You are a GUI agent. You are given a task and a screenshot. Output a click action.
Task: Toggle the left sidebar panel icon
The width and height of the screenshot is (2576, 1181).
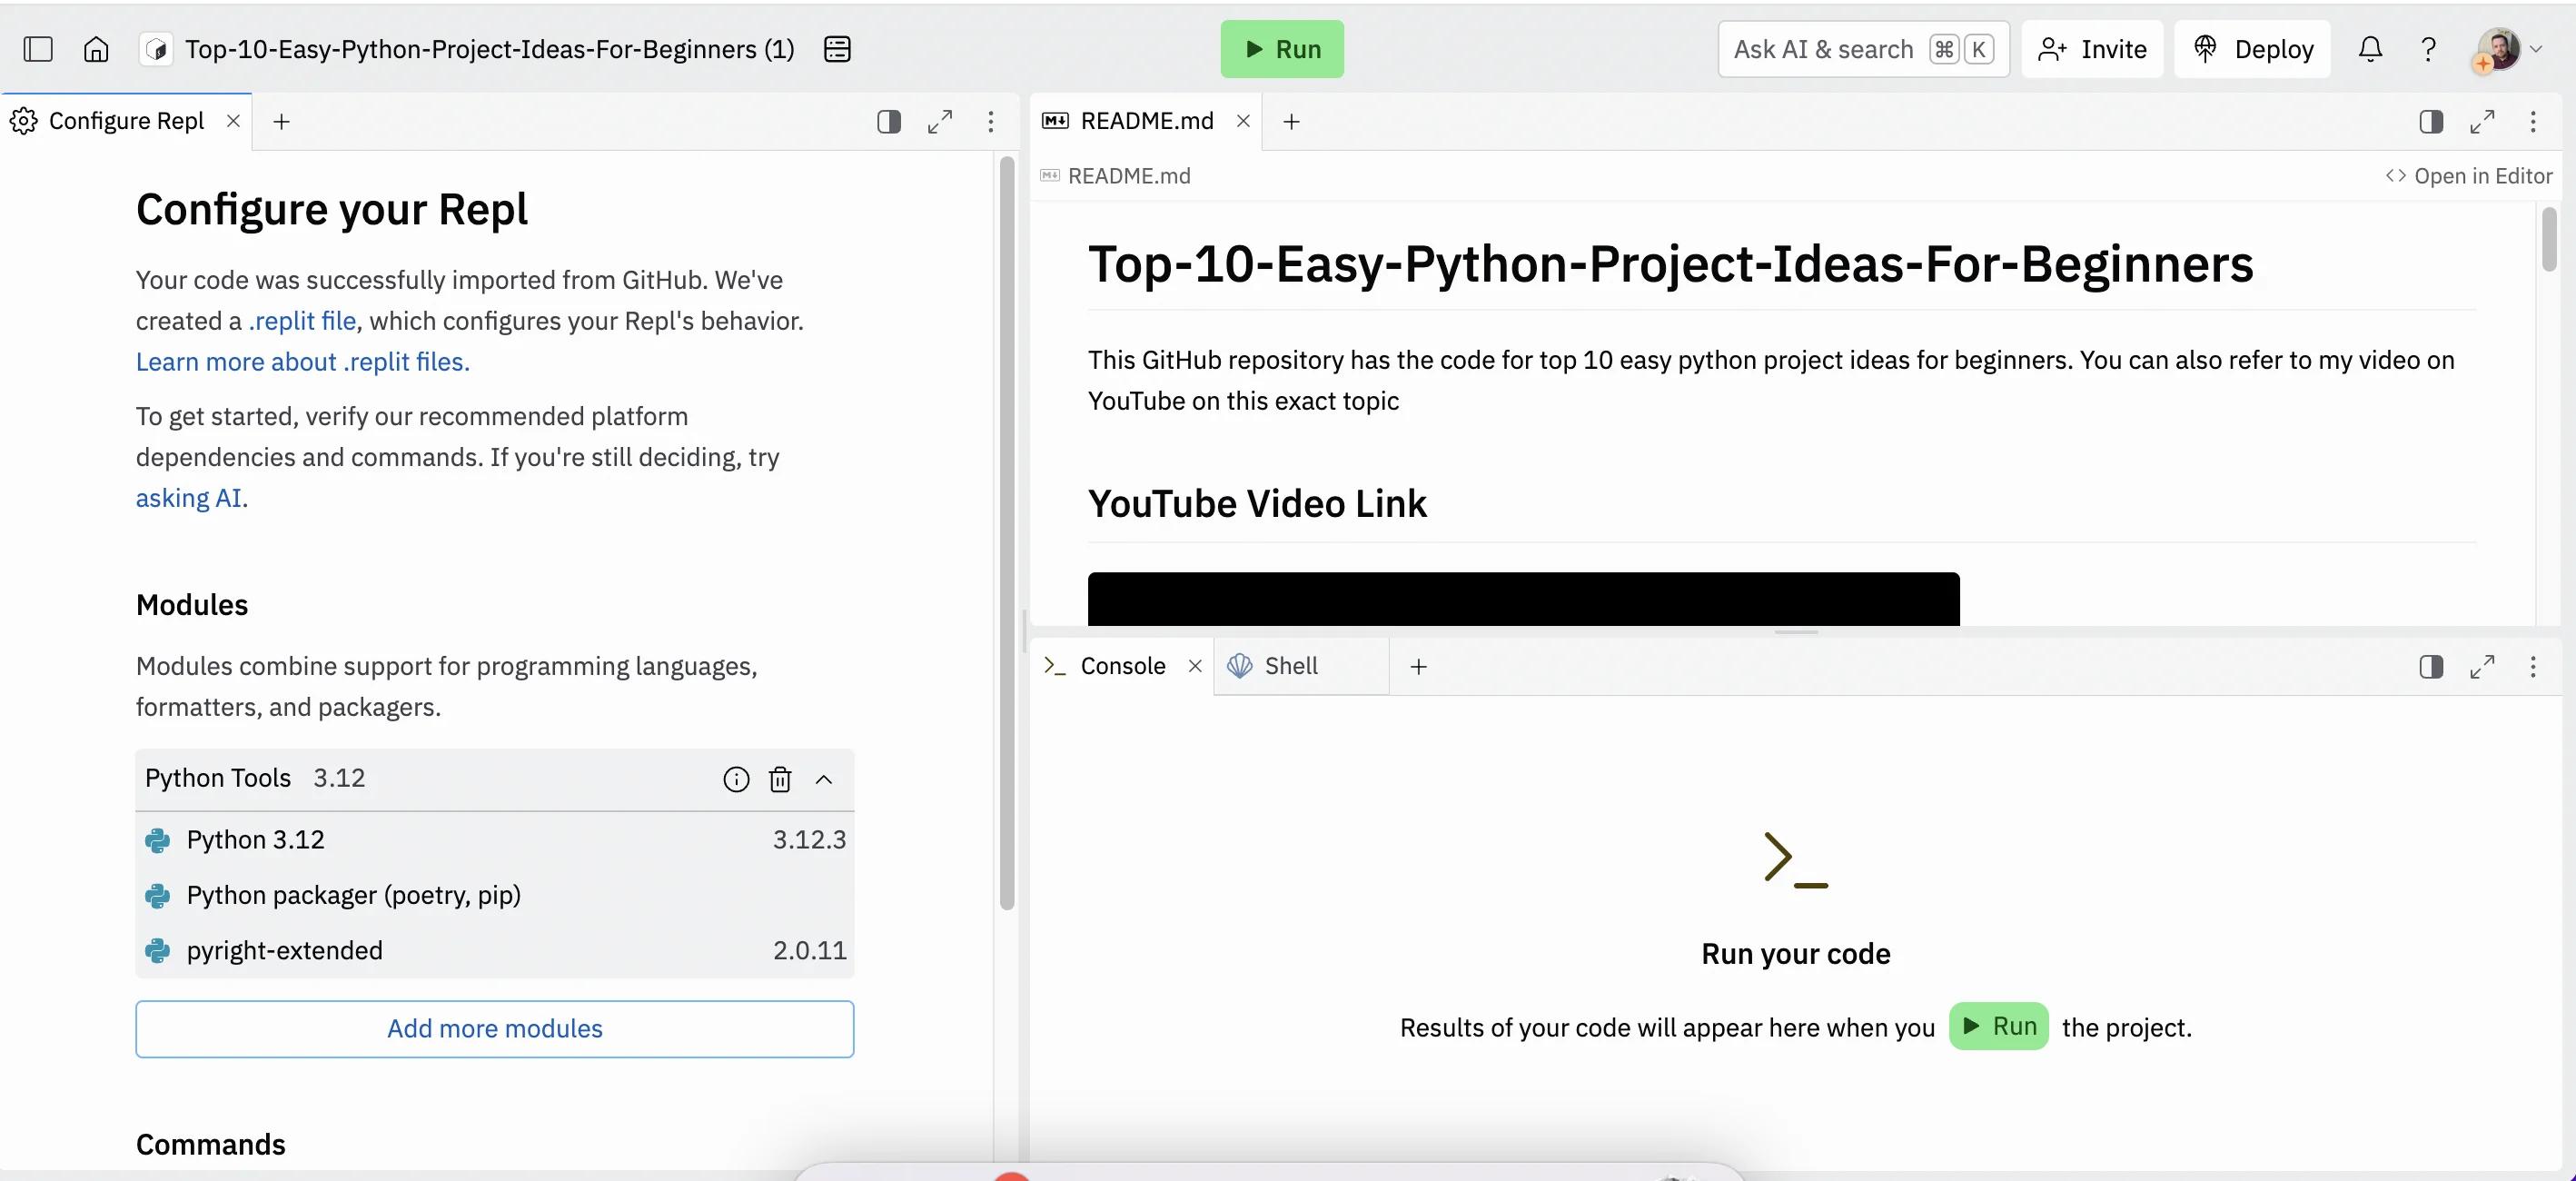(38, 49)
